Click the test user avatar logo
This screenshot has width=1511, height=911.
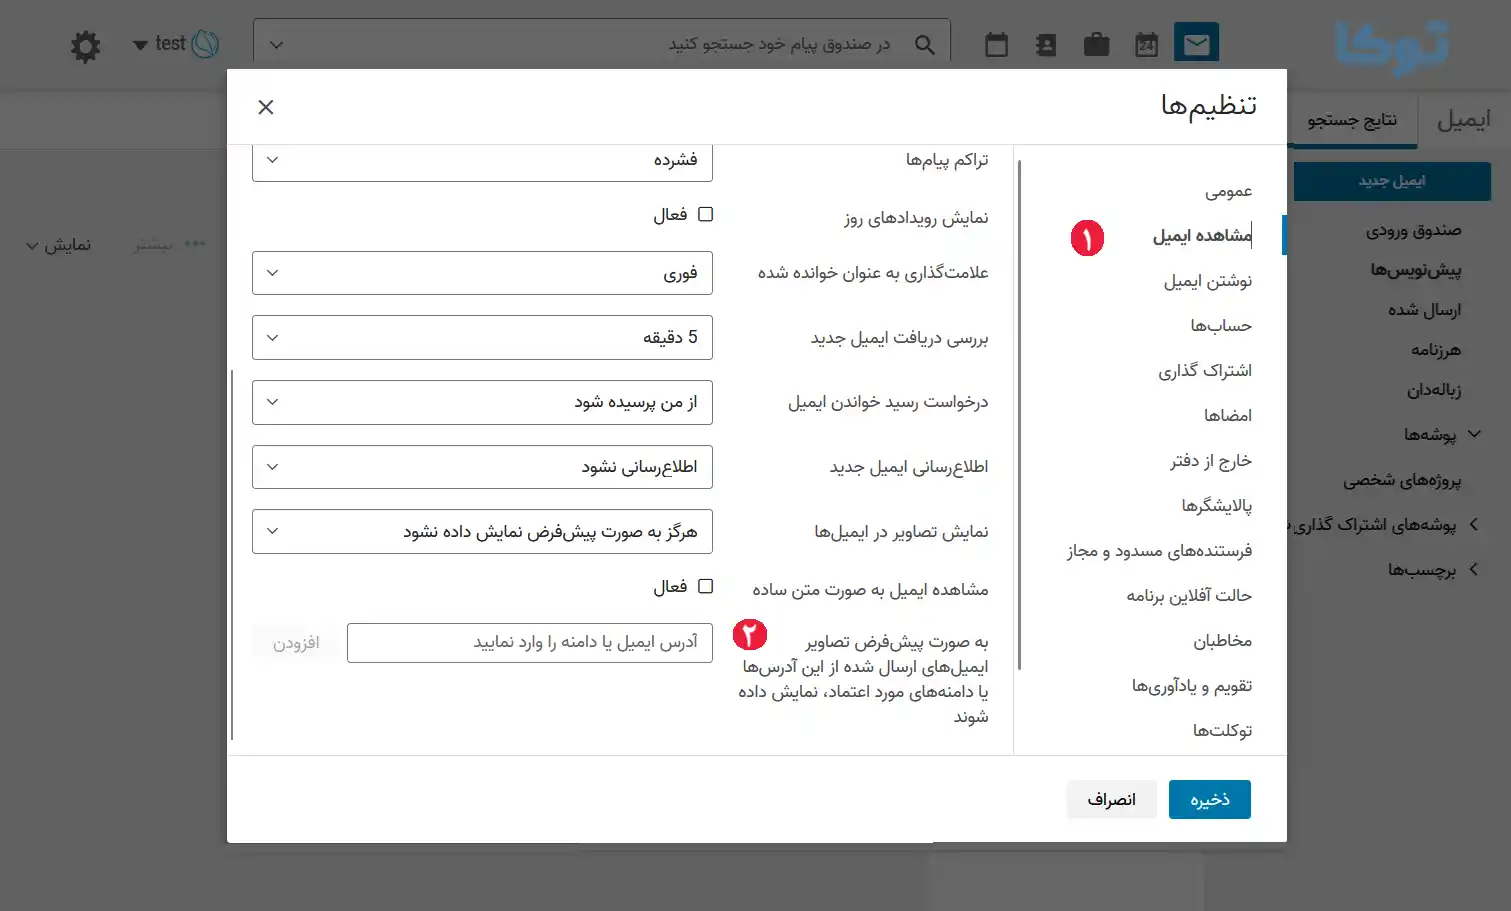click(205, 44)
